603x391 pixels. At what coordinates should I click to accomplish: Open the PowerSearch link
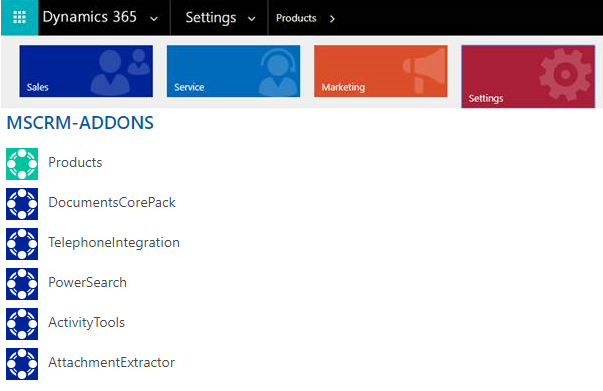[x=87, y=283]
